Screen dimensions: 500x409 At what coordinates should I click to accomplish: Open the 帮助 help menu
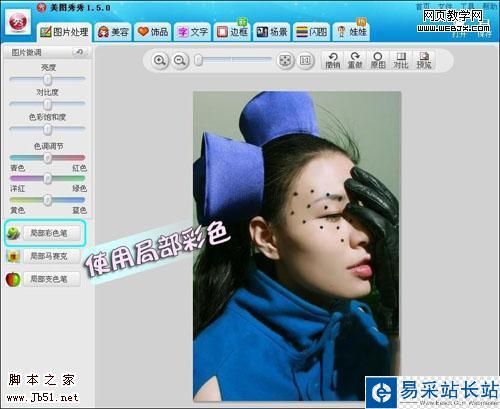tap(489, 6)
